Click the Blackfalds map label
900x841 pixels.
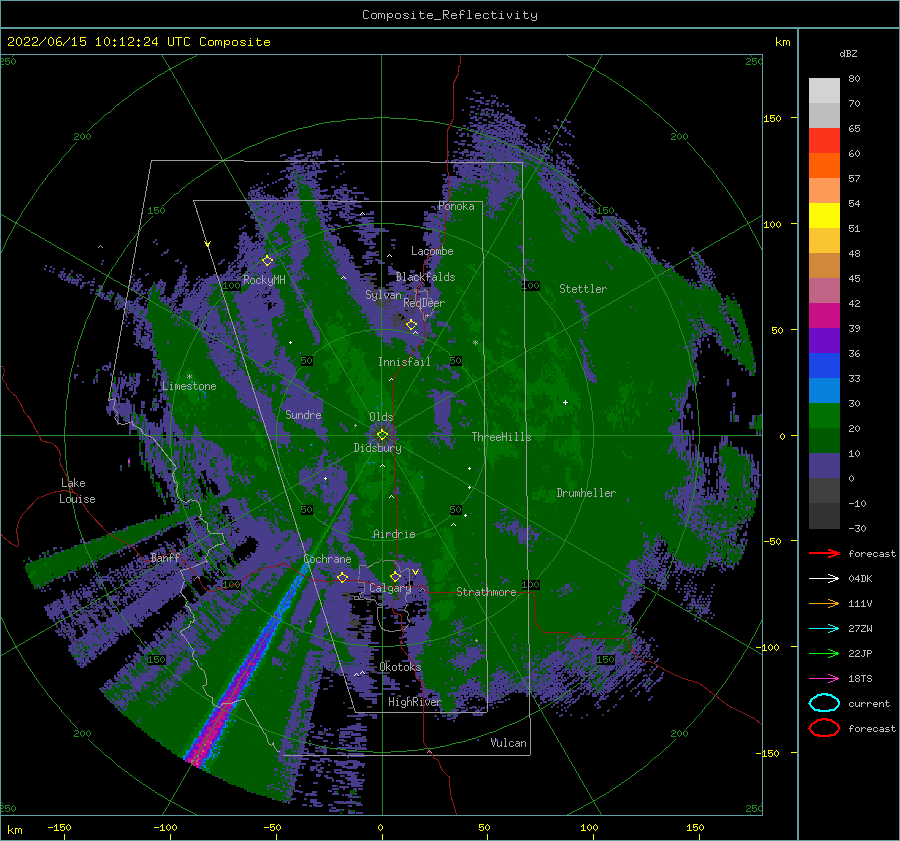coord(425,277)
